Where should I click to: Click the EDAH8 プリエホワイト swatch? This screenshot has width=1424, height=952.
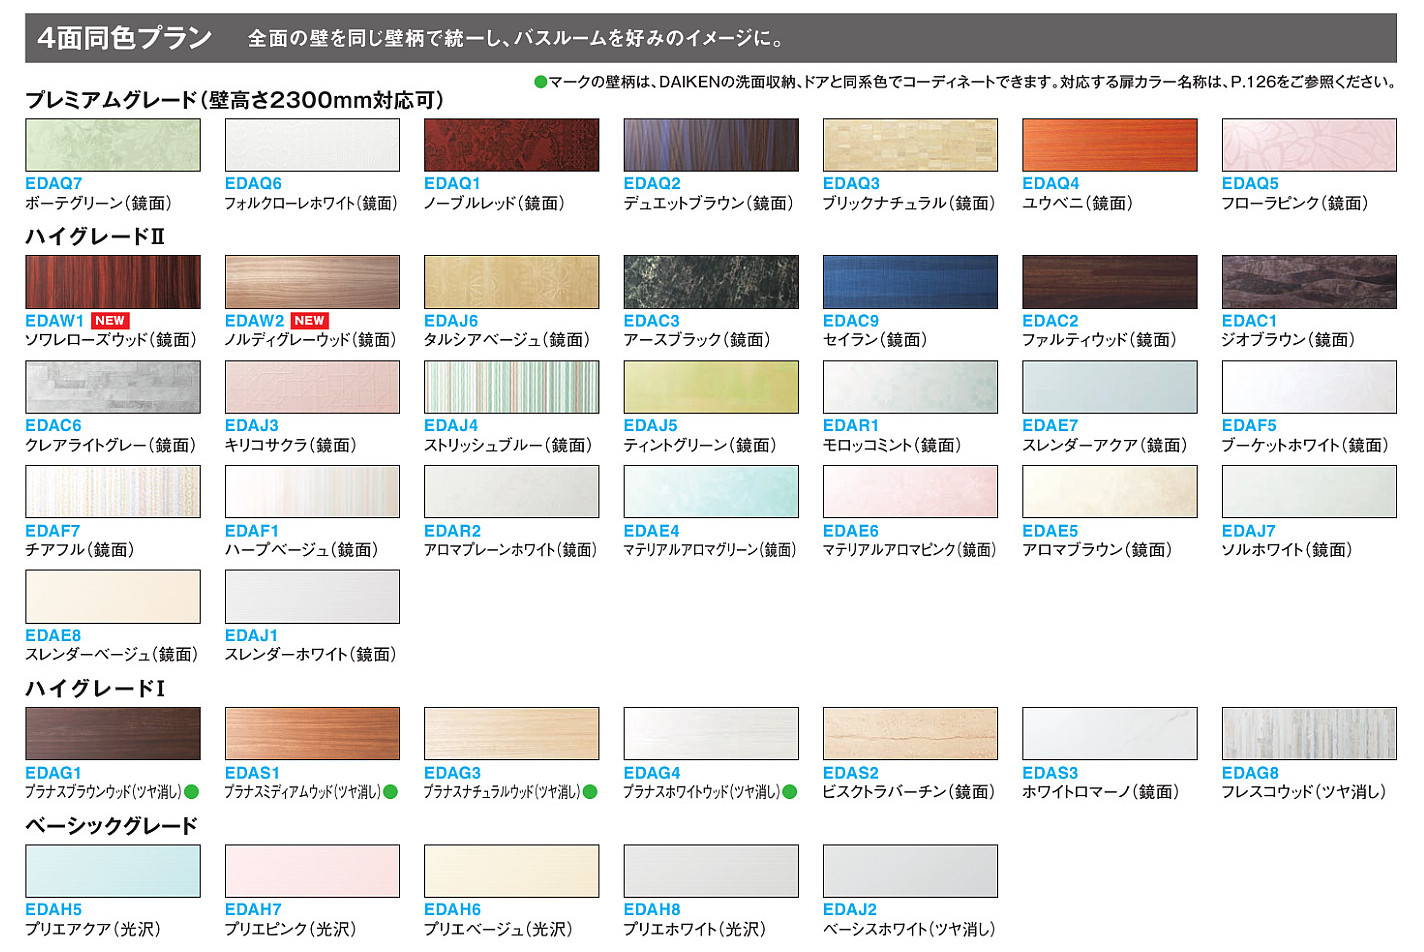click(x=711, y=871)
